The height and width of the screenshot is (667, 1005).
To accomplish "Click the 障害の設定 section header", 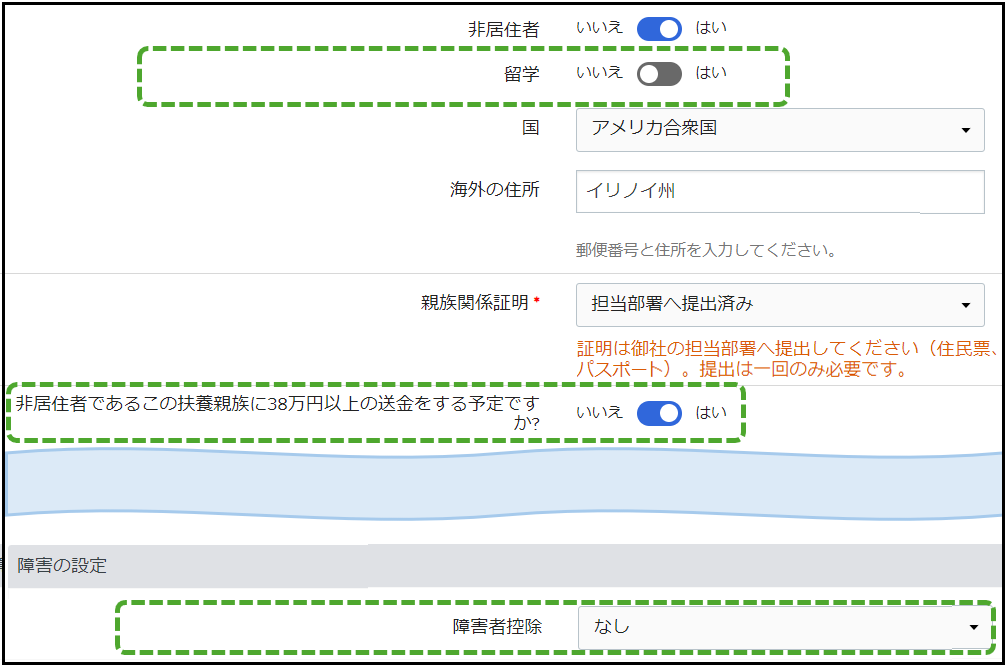I will coord(505,566).
